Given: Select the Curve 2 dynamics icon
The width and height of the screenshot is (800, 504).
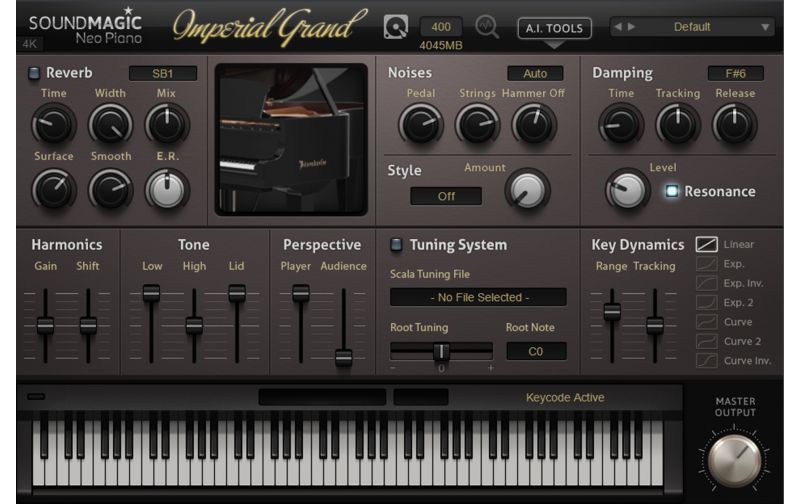Looking at the screenshot, I should pos(707,341).
